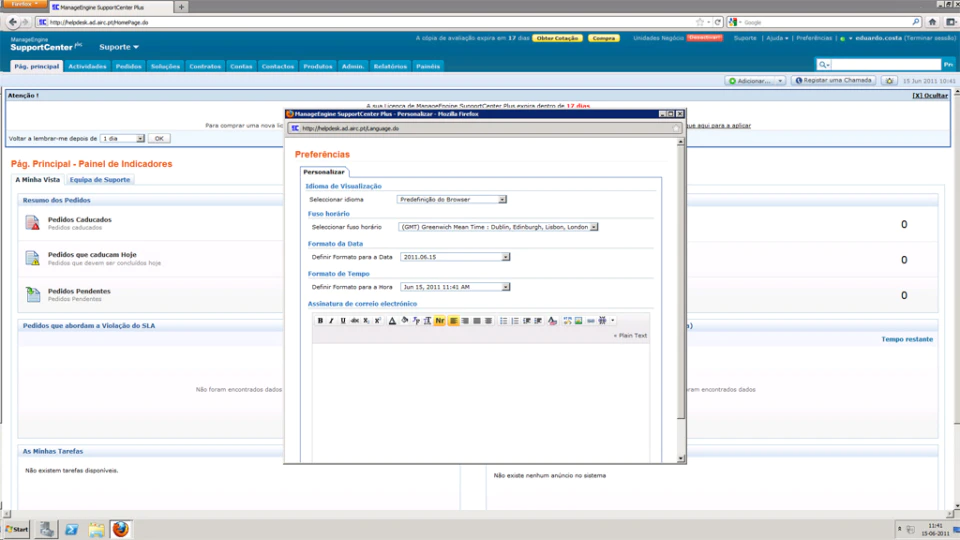Toggle italic formatting in signature editor
Image resolution: width=960 pixels, height=540 pixels.
pyautogui.click(x=331, y=321)
